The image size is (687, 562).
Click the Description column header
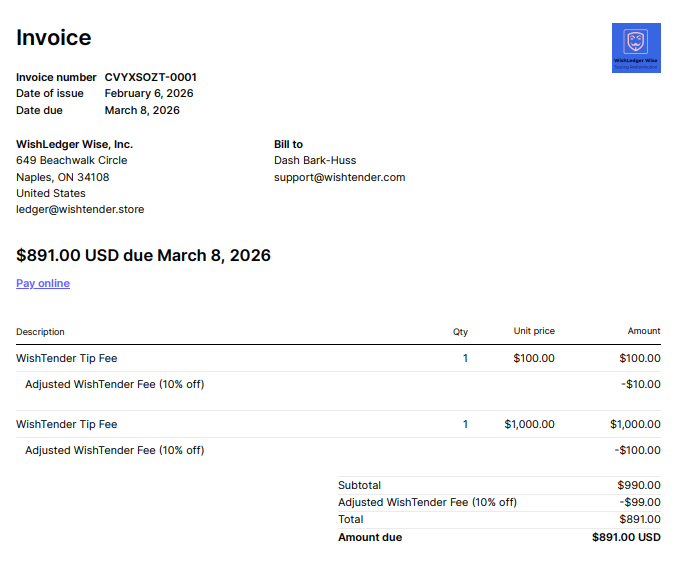40,331
